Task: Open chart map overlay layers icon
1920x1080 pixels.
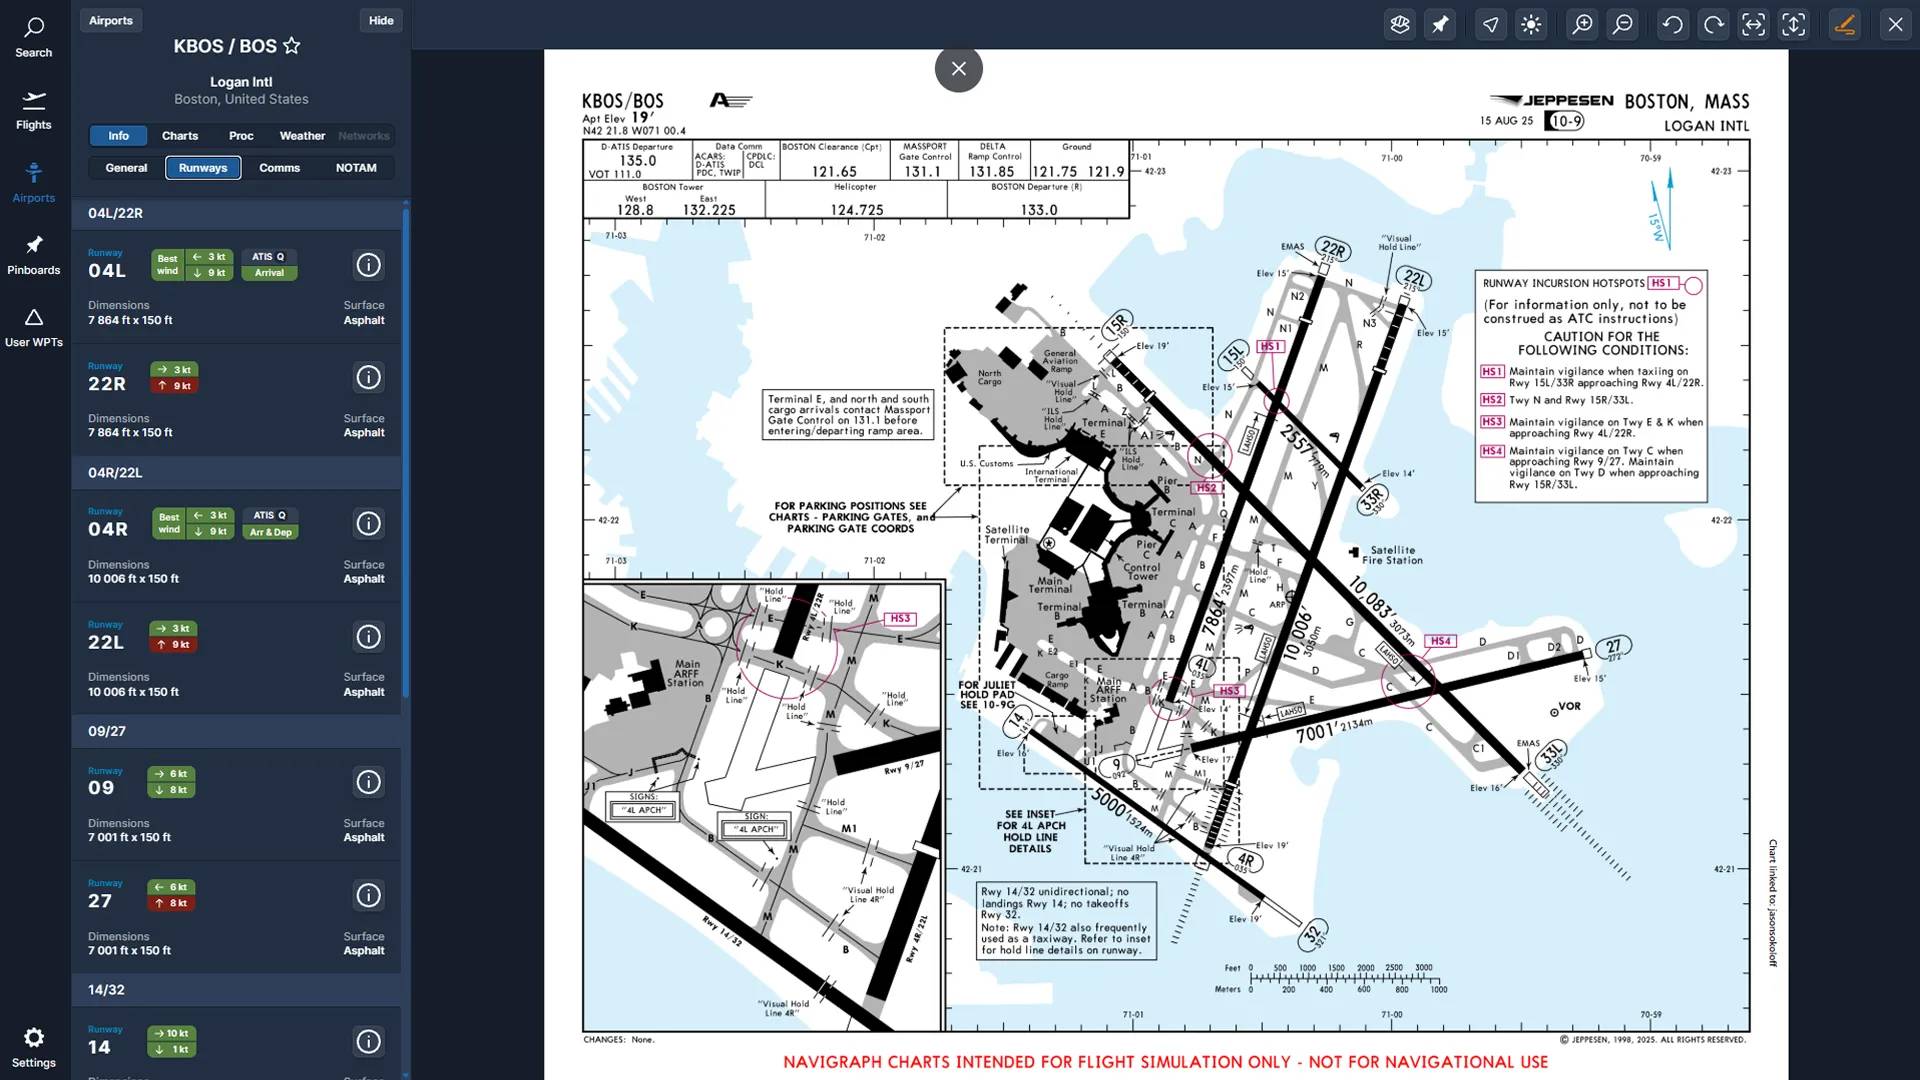Action: [x=1400, y=25]
